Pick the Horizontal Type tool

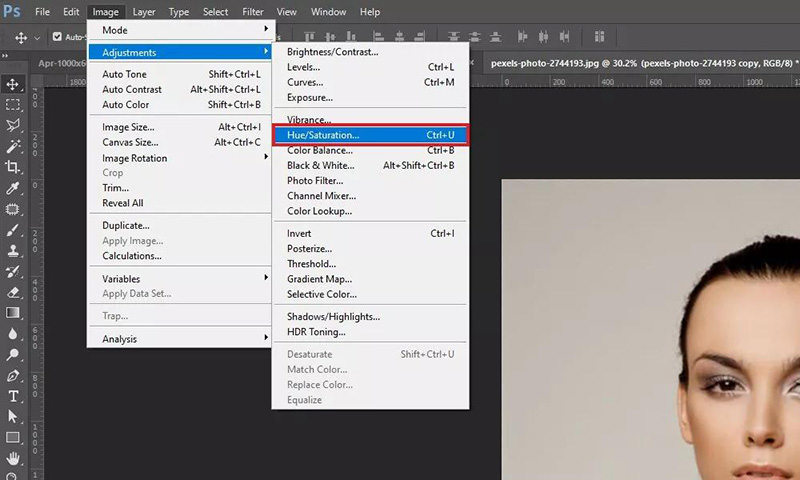point(14,396)
